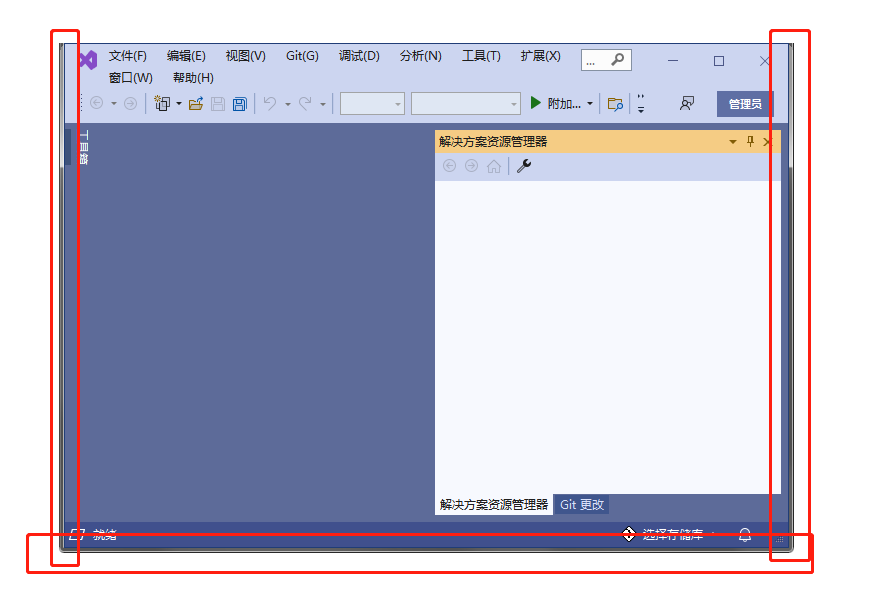
Task: Click the back navigation arrow in Solution Explorer
Action: click(x=449, y=165)
